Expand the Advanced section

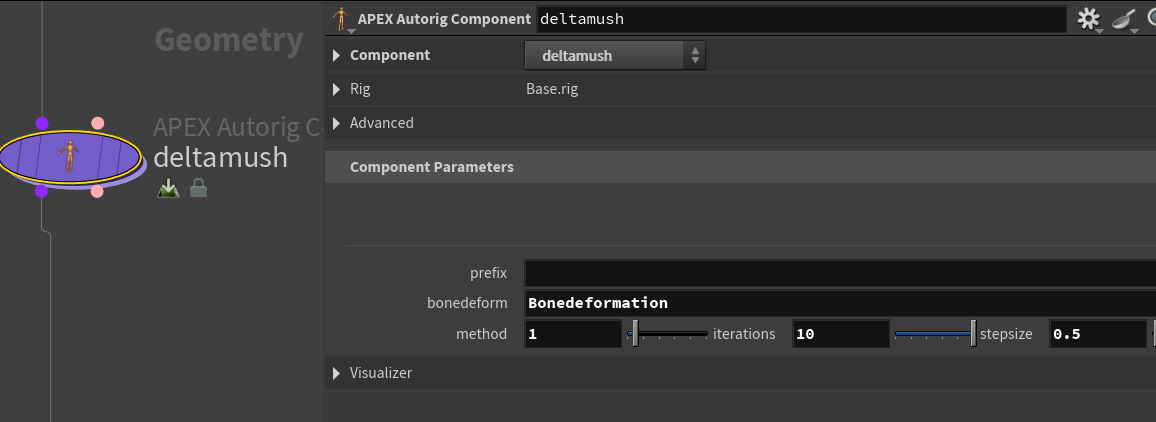point(336,123)
